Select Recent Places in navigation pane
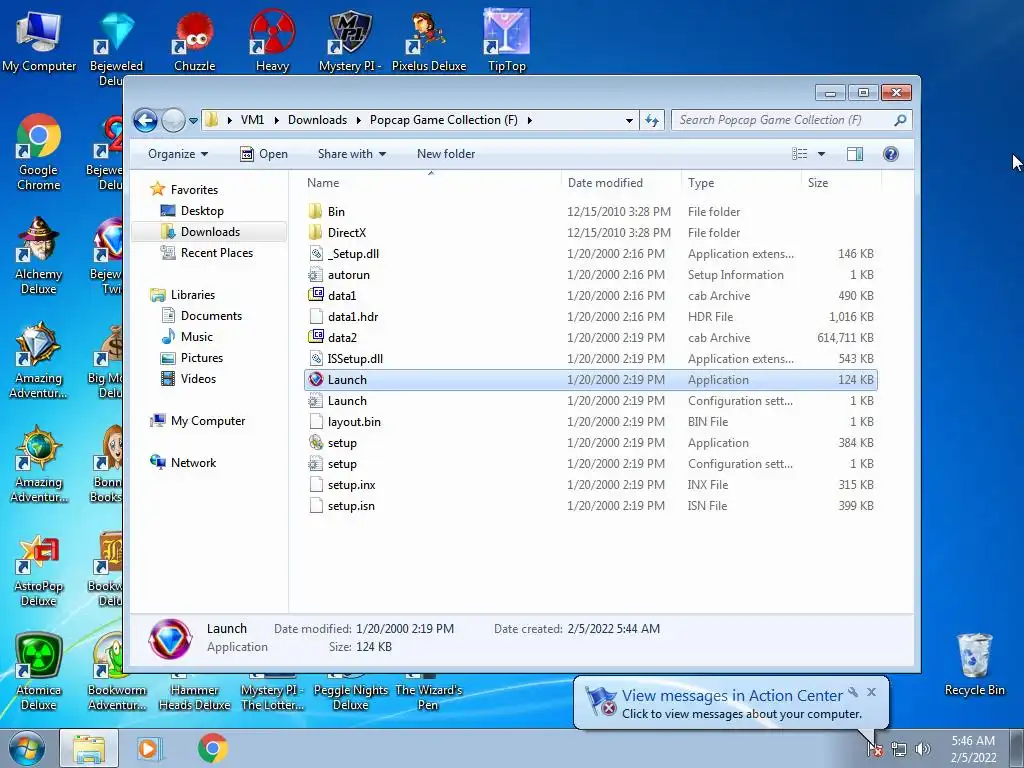The height and width of the screenshot is (768, 1024). coord(216,253)
